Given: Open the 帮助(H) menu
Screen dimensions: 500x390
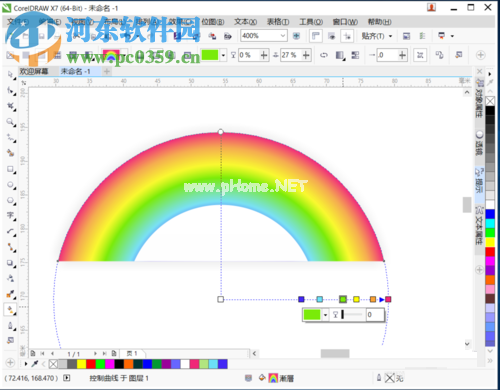Looking at the screenshot, I should (380, 22).
